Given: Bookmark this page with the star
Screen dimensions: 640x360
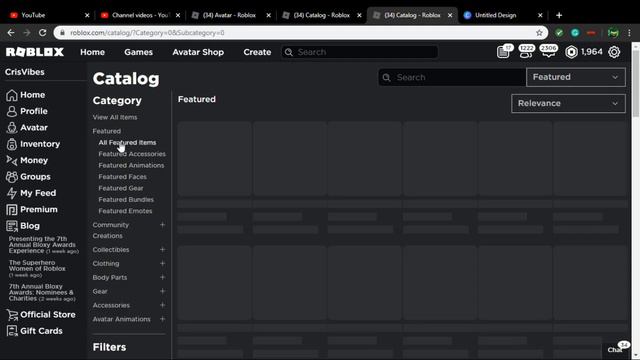Looking at the screenshot, I should 539,33.
